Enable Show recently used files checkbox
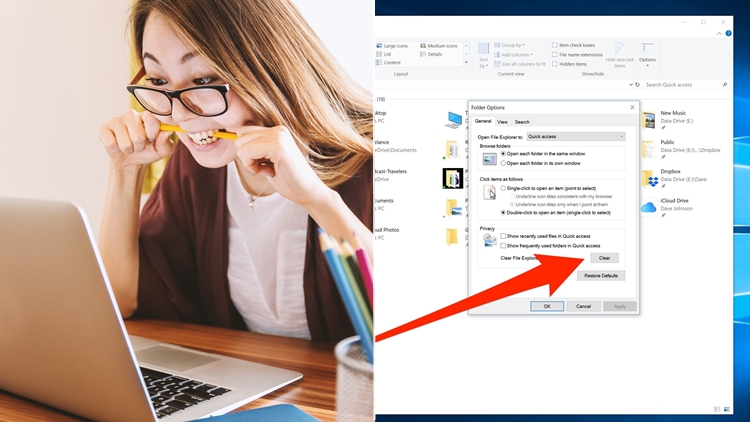Viewport: 750px width, 422px height. tap(503, 236)
